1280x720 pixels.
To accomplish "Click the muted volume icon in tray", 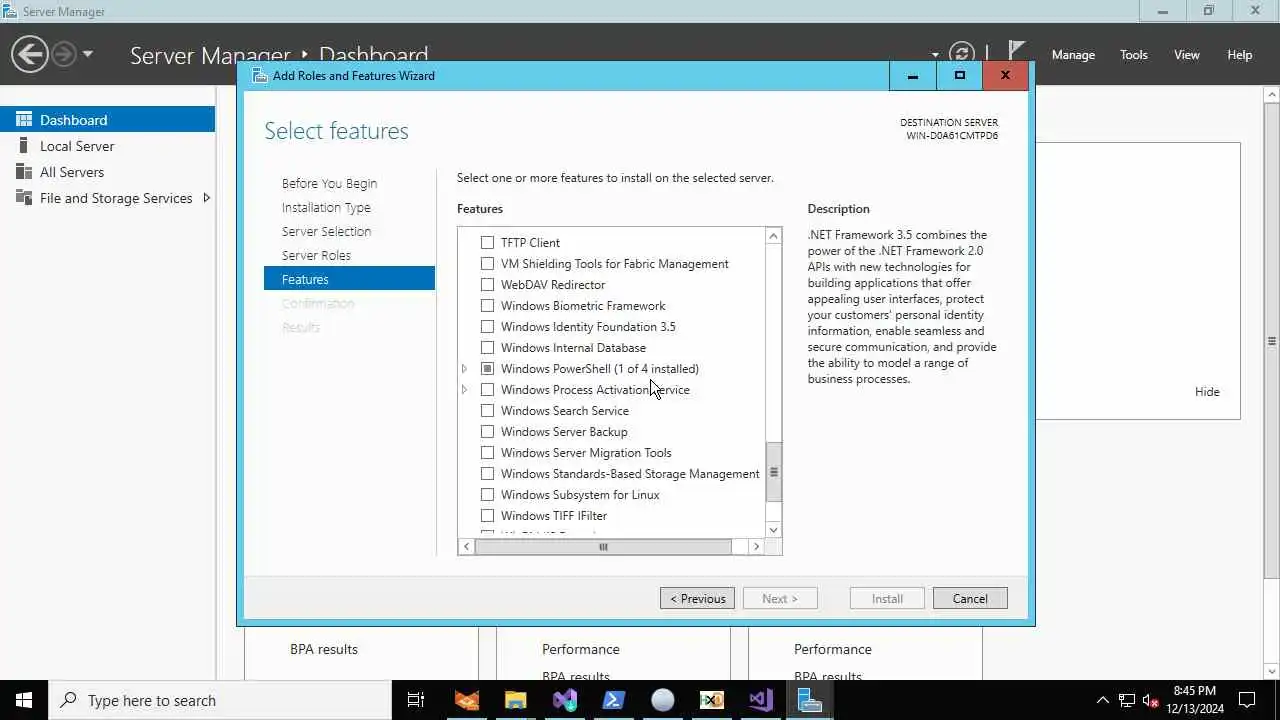I will coord(1151,700).
